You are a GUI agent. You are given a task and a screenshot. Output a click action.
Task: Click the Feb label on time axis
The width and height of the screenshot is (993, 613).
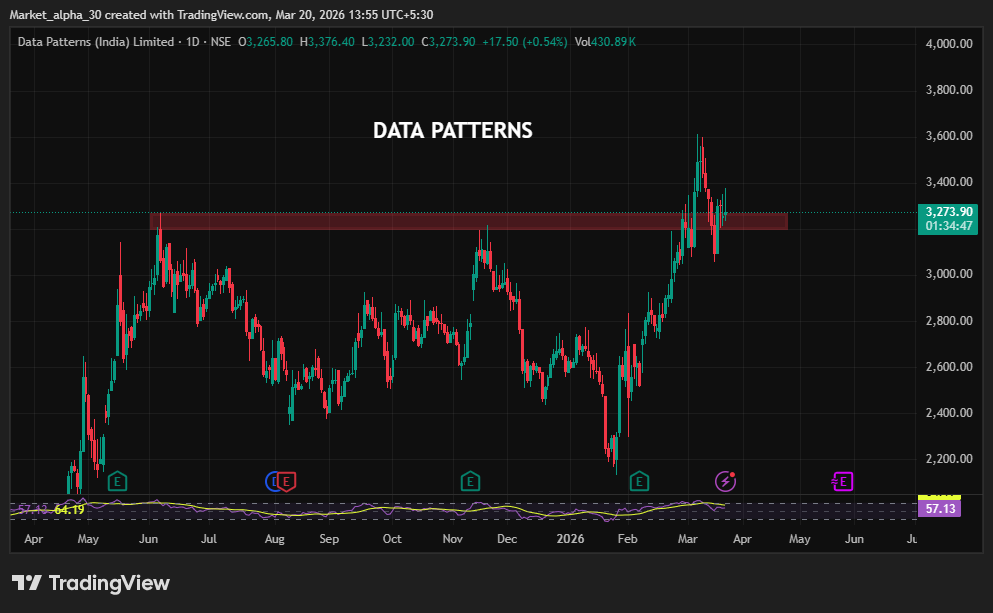pos(627,539)
